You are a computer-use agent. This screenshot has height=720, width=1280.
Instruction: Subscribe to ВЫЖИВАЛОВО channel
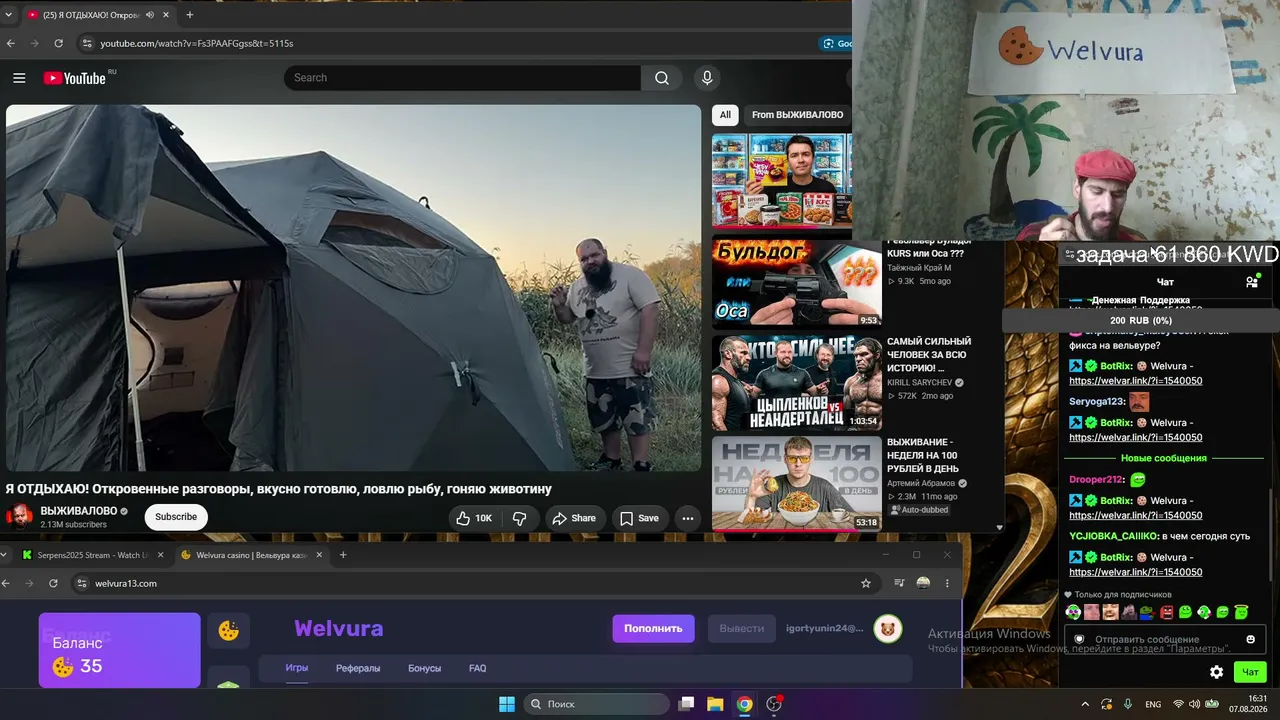tap(176, 517)
